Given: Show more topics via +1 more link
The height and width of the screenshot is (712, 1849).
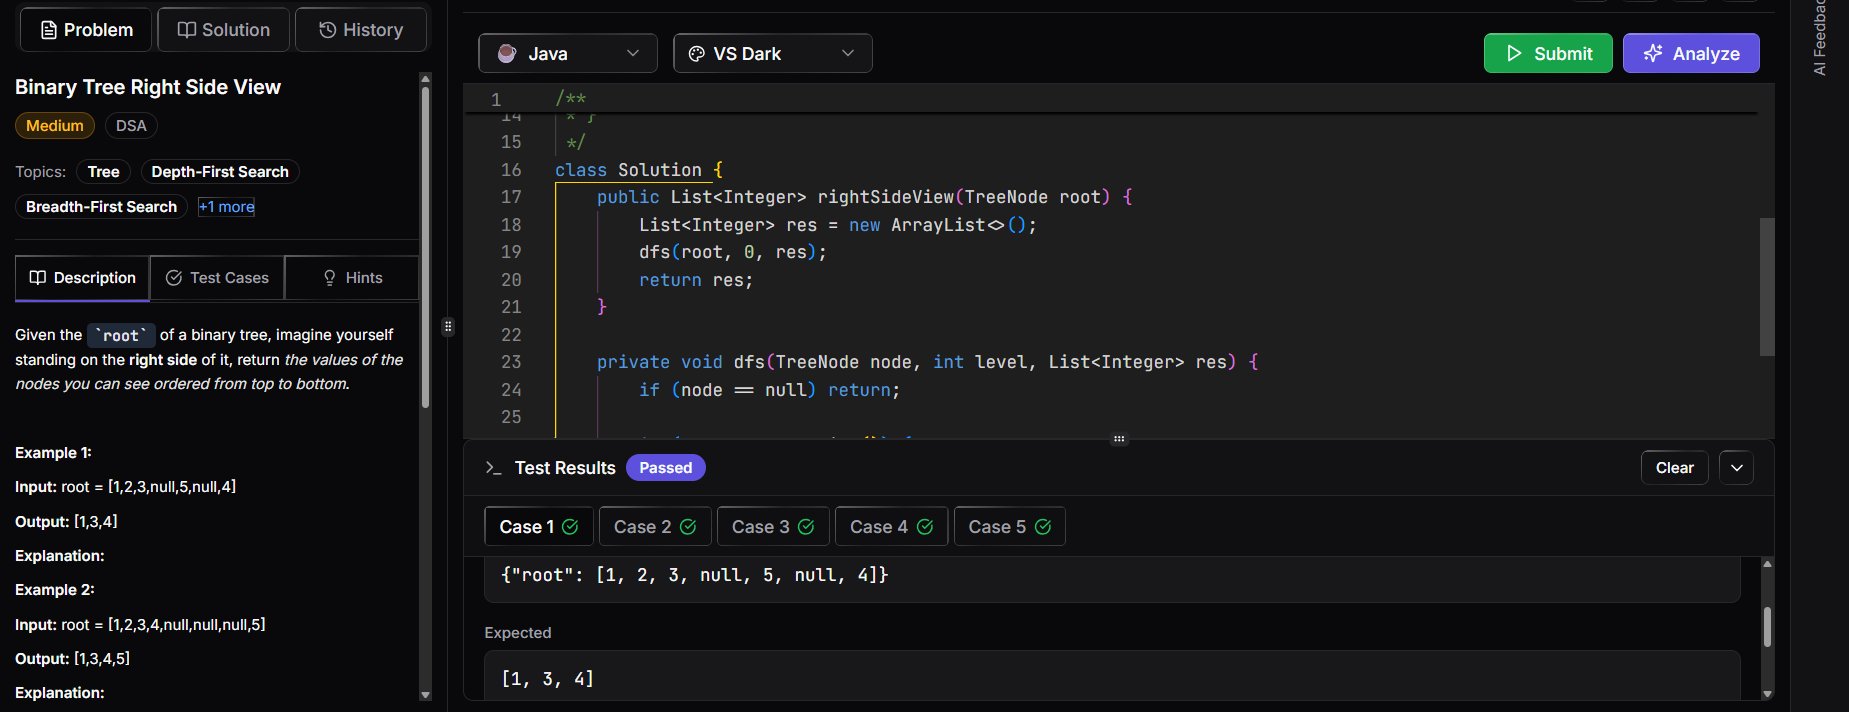Looking at the screenshot, I should 226,207.
